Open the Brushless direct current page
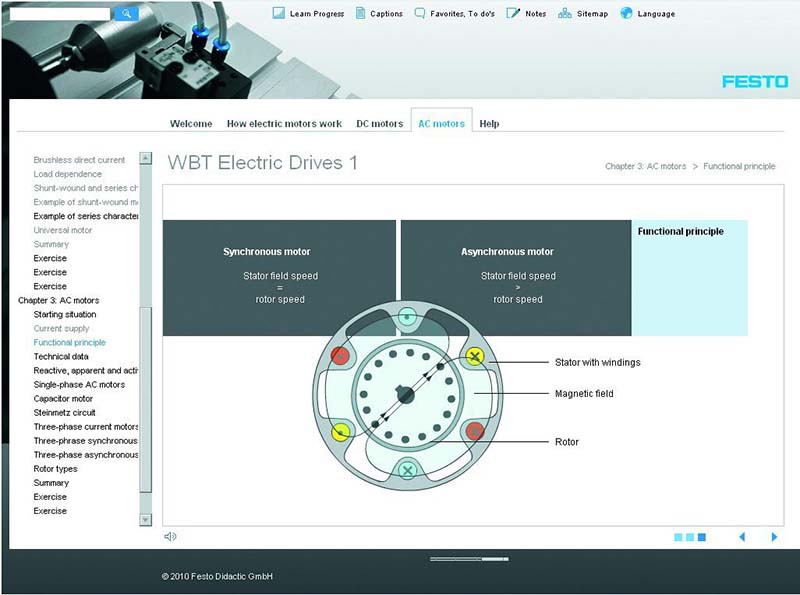The height and width of the screenshot is (595, 800). (79, 160)
